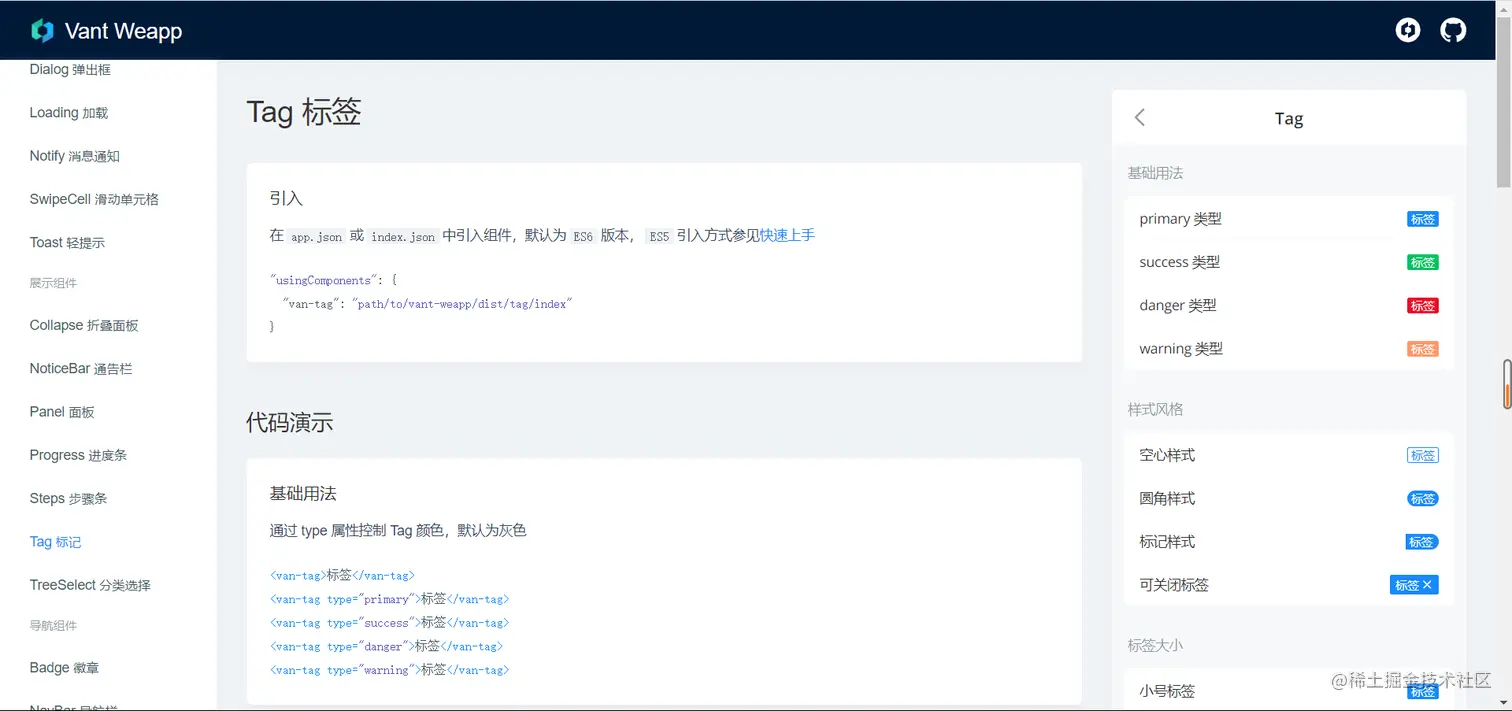
Task: Click the 样式风格 section label in demo
Action: coord(1155,409)
